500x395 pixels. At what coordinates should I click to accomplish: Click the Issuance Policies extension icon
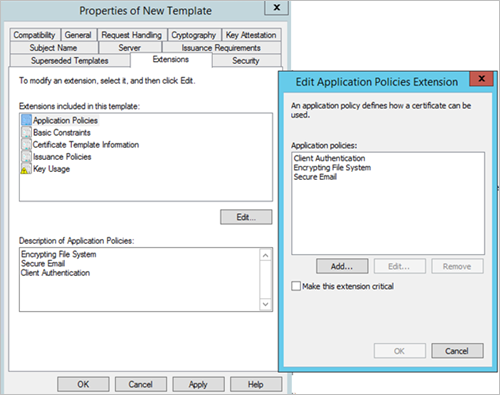click(26, 156)
